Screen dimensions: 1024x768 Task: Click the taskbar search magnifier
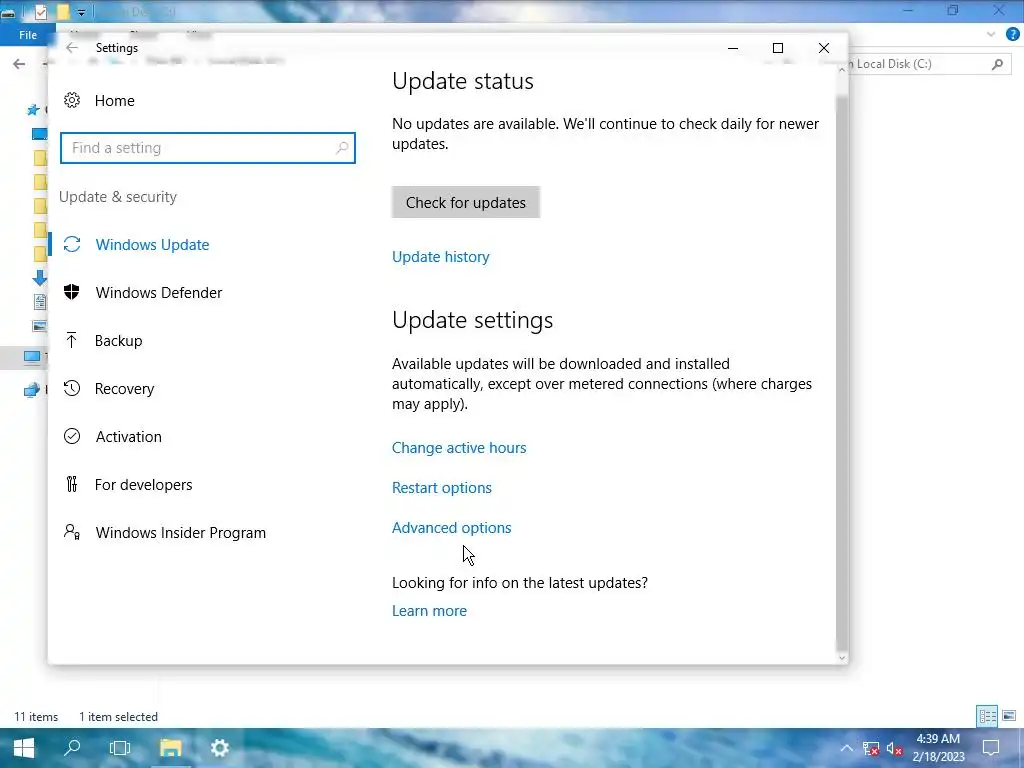pos(72,748)
